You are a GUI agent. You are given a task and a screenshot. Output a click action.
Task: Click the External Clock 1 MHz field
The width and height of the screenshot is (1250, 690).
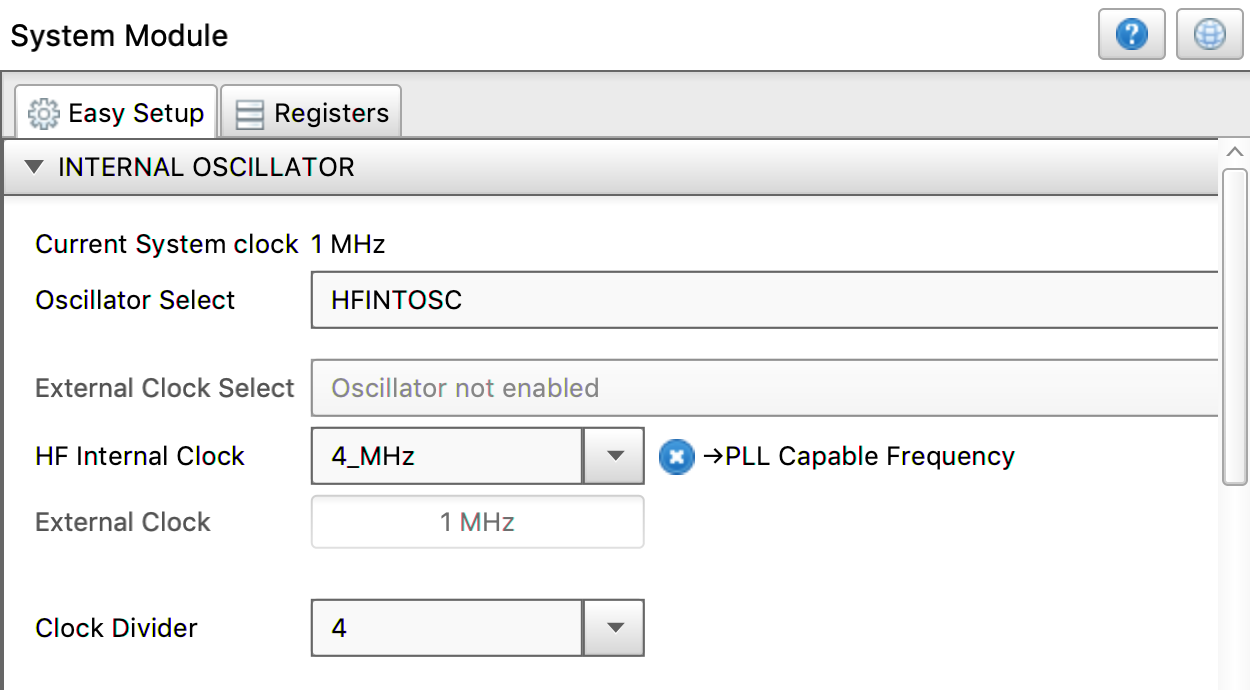[x=477, y=522]
